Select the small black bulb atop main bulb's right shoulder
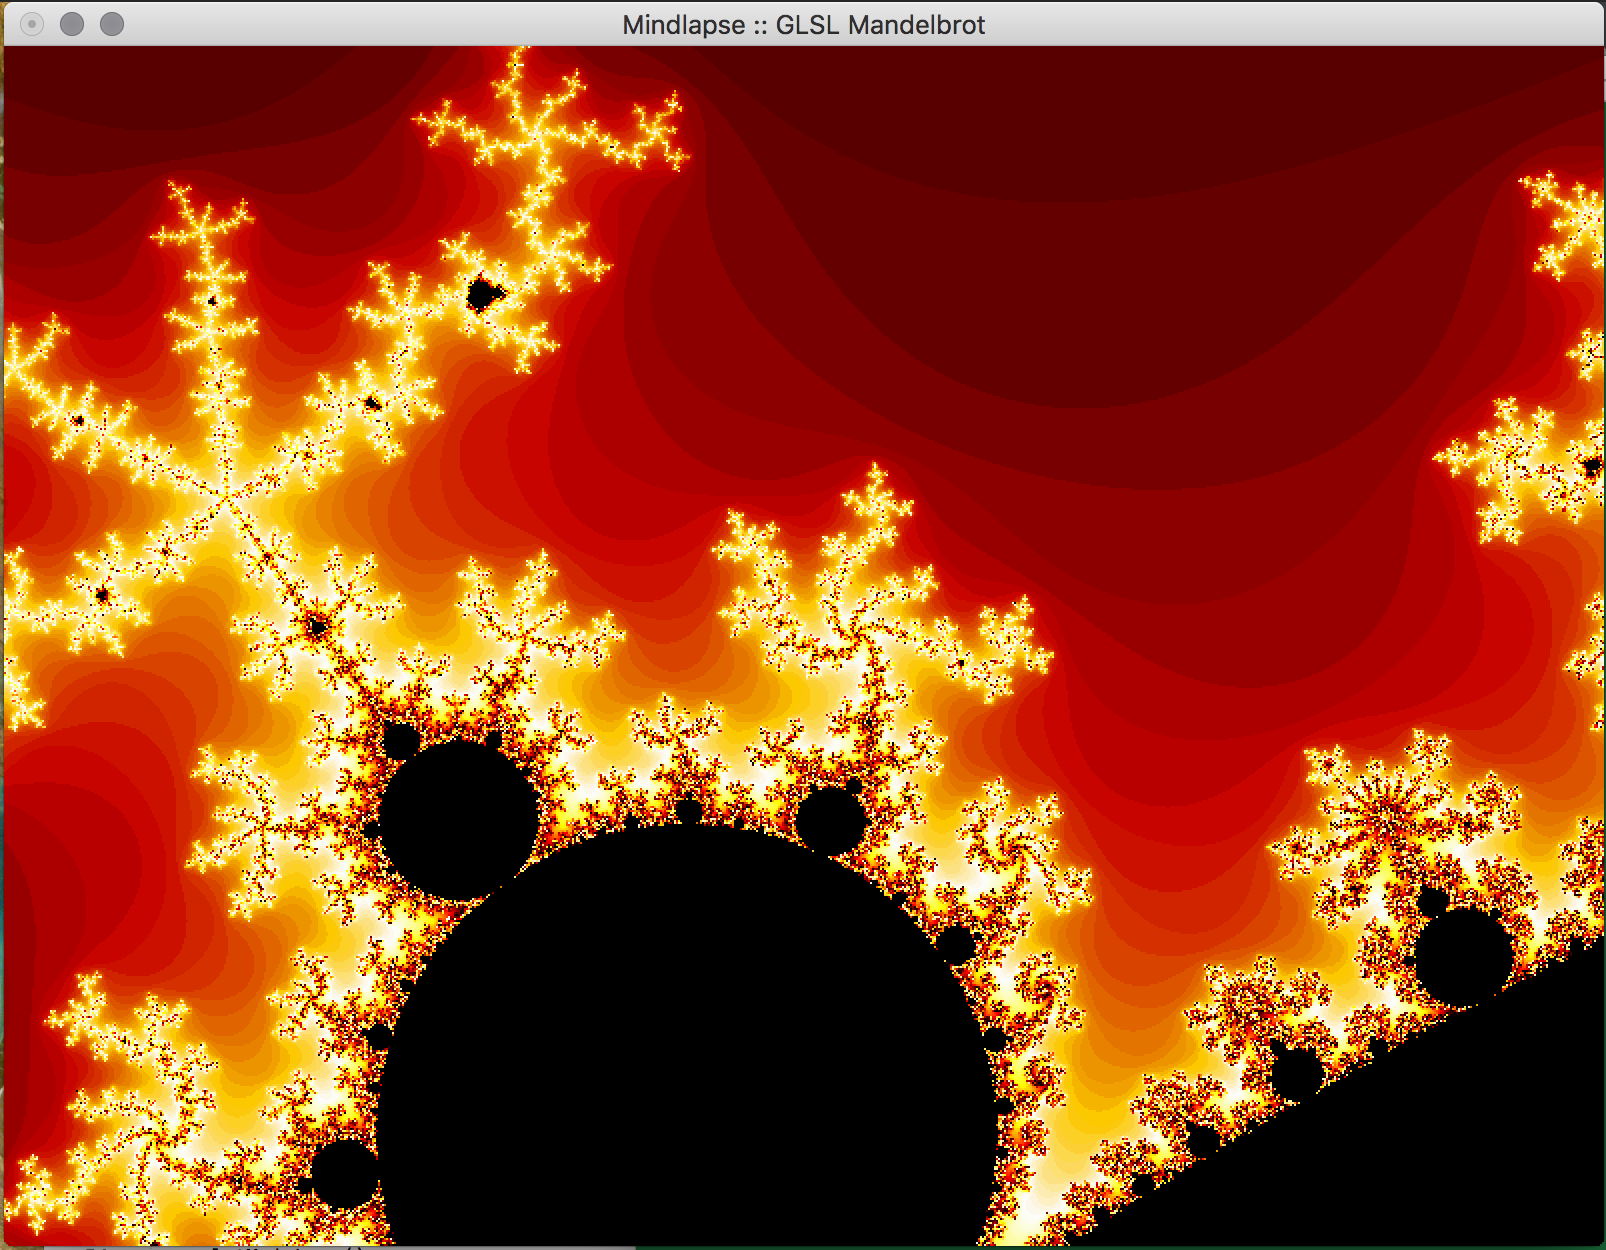Screen dimensions: 1606x1250 829,820
